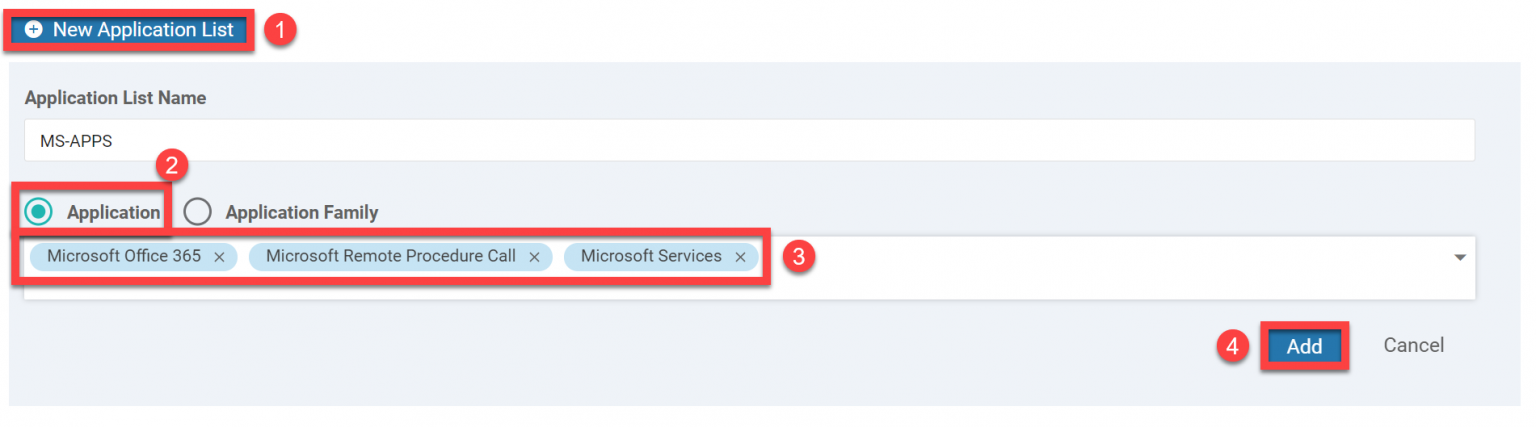The height and width of the screenshot is (427, 1536).
Task: Click the Application Family label text
Action: (x=301, y=212)
